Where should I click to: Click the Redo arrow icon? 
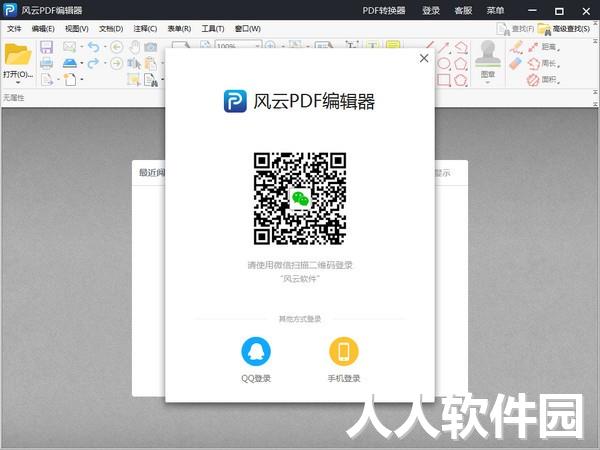[93, 63]
